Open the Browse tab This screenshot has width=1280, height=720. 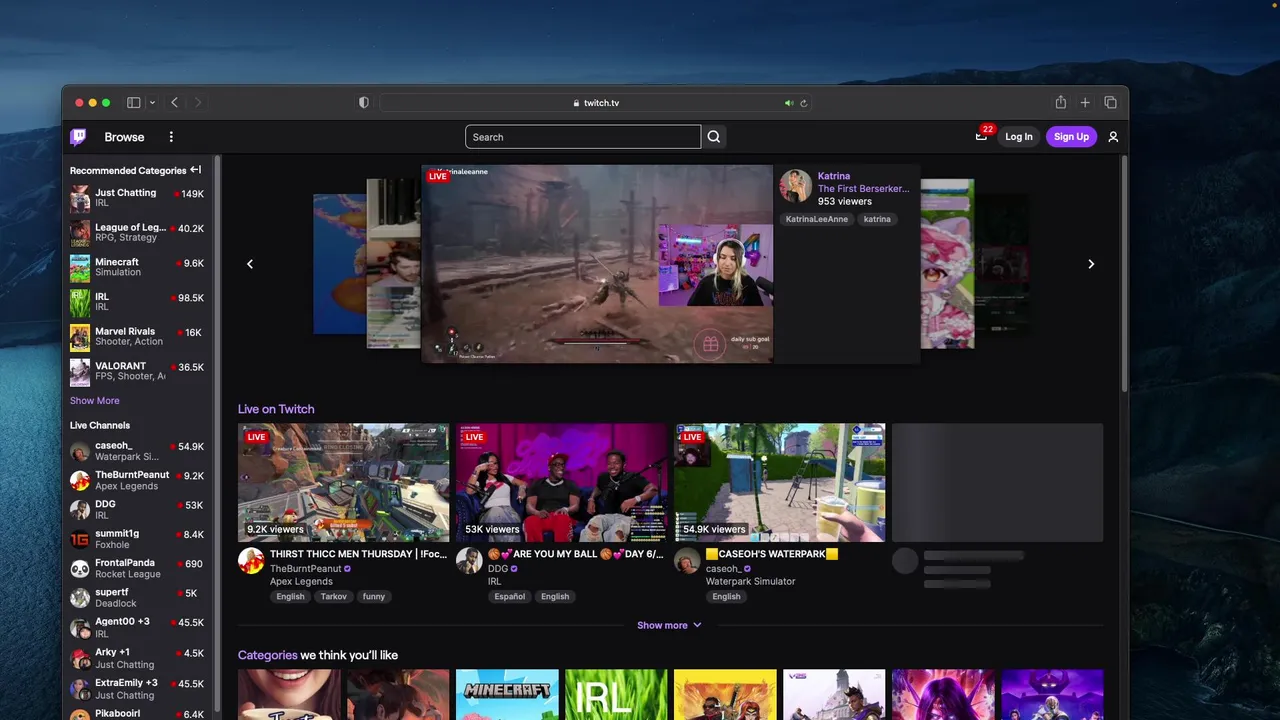[x=124, y=137]
